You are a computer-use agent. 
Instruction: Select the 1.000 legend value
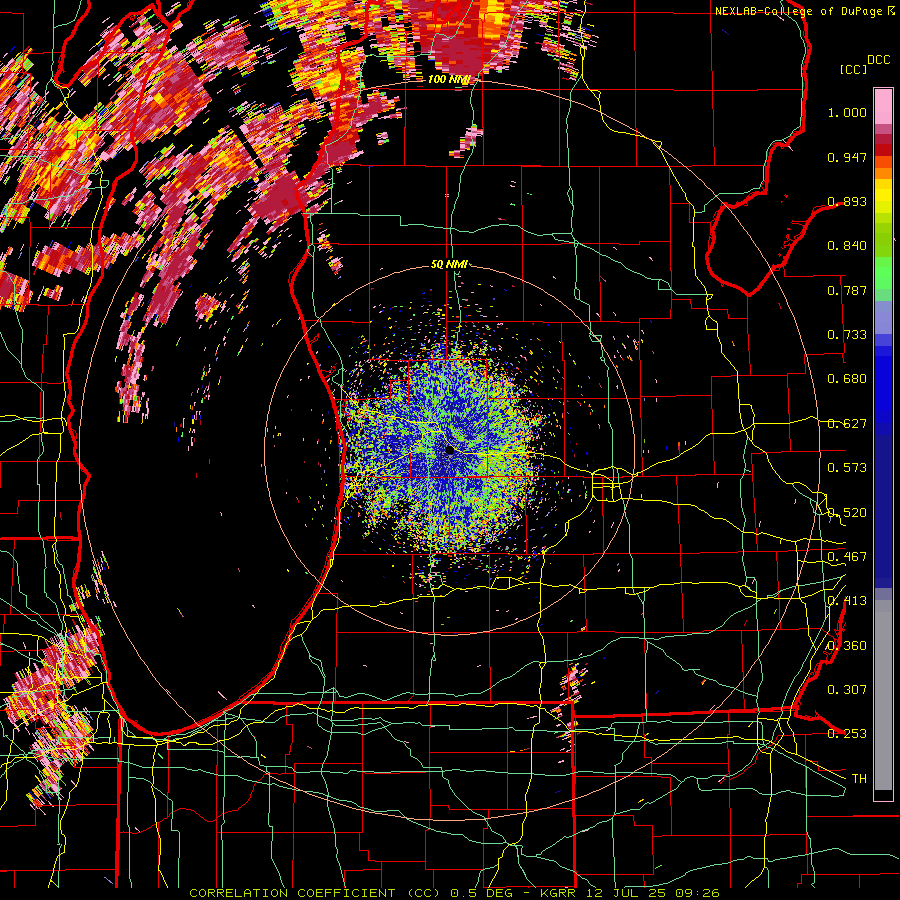pos(847,112)
